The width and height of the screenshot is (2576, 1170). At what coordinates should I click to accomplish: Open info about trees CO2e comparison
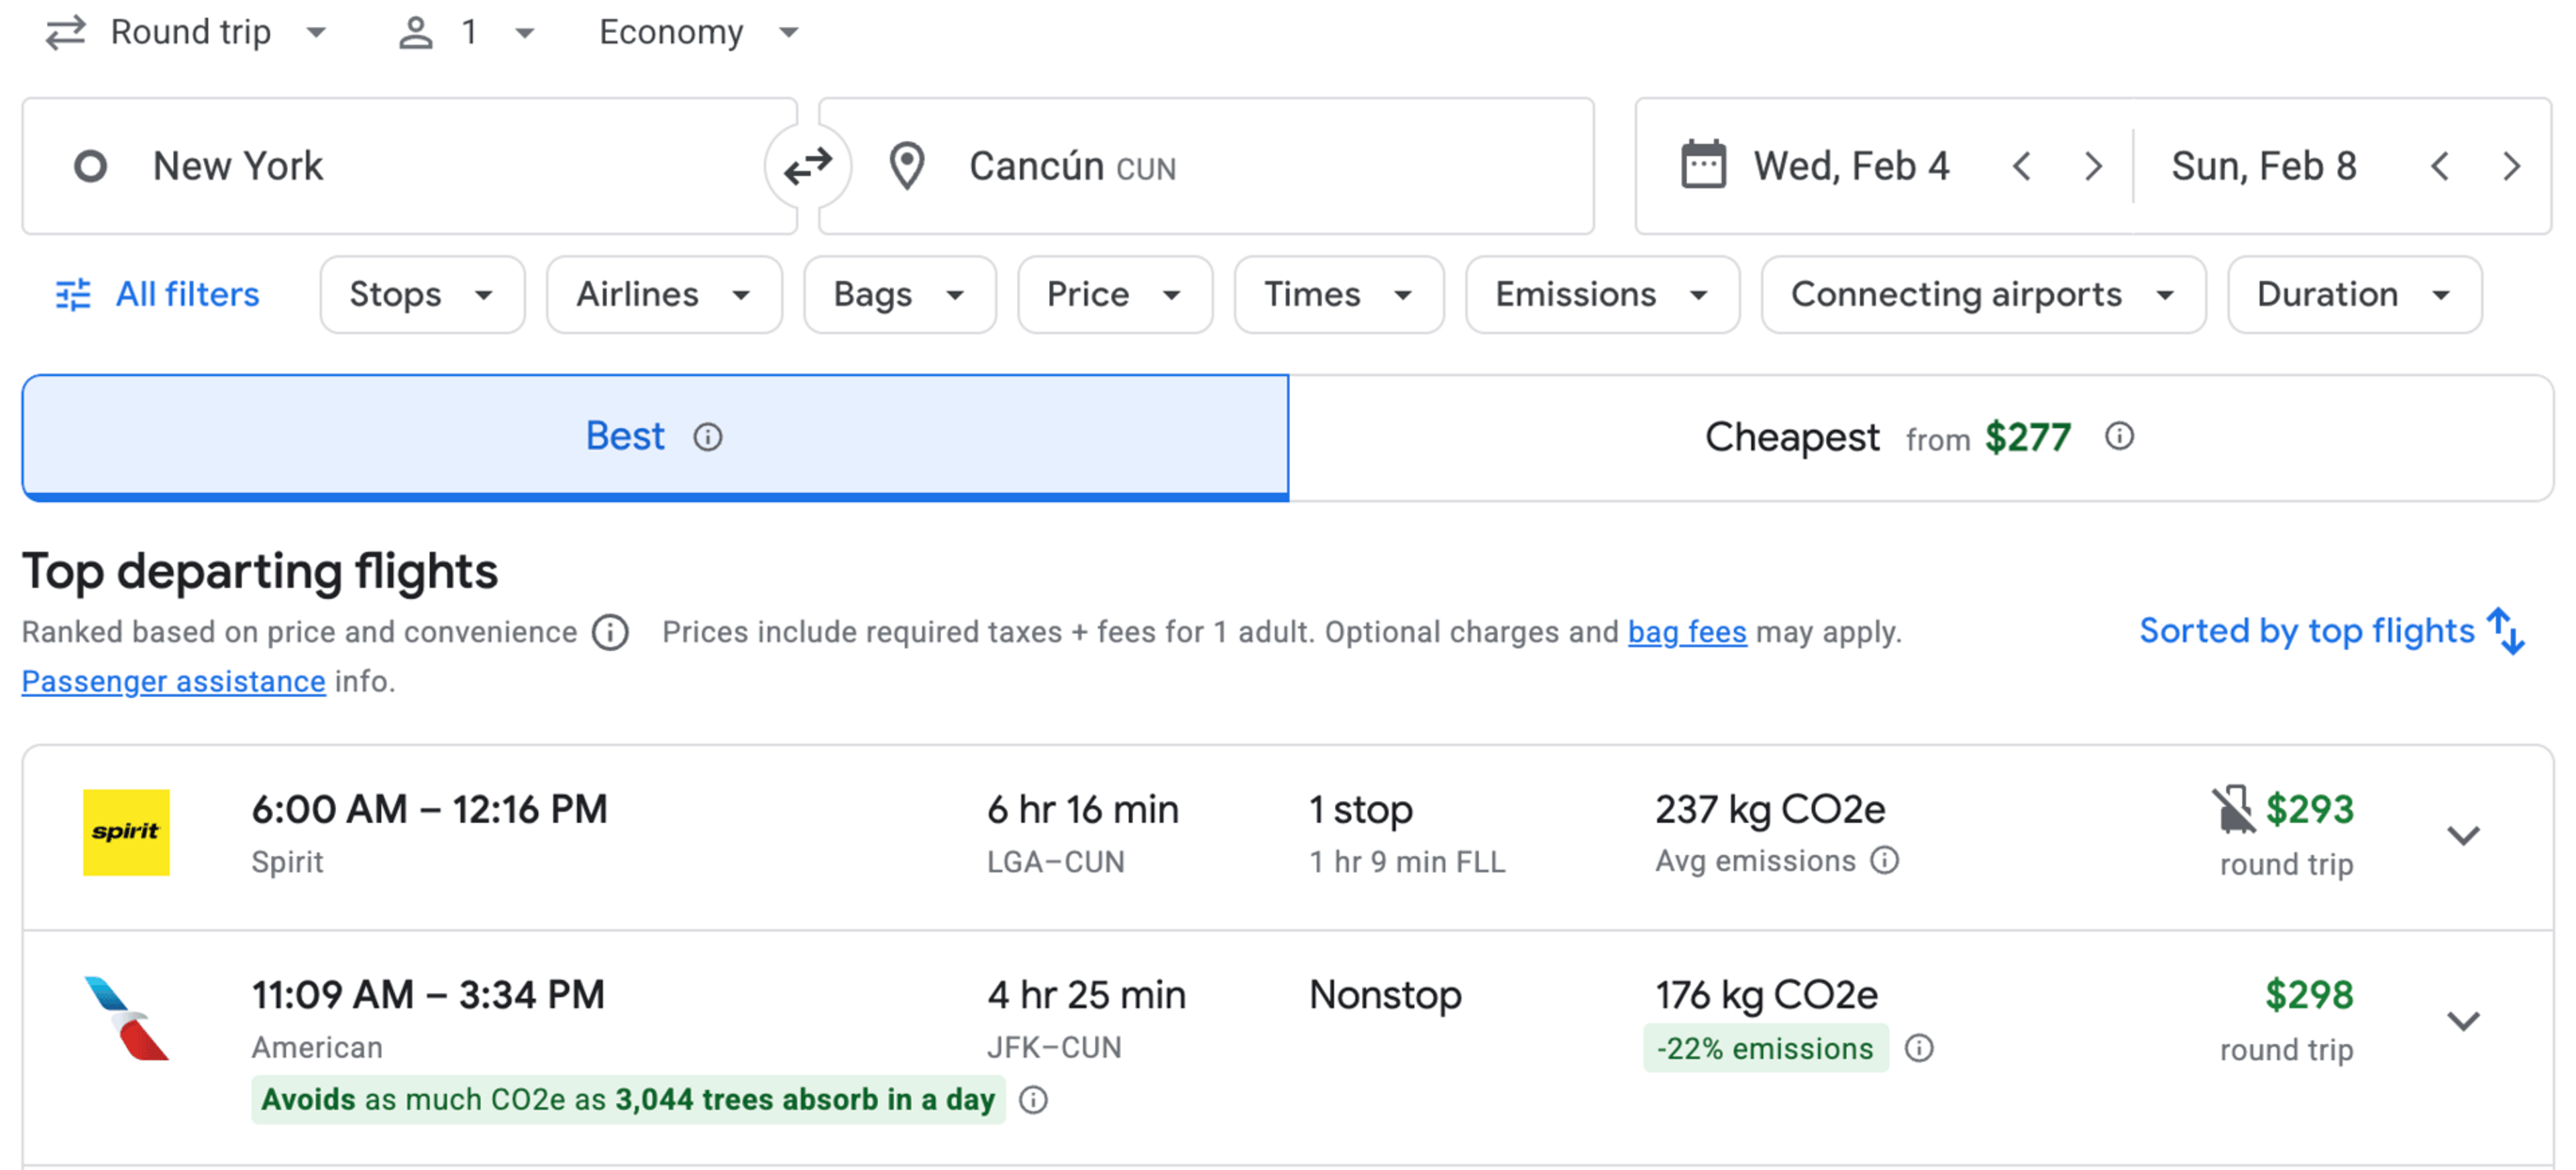[x=1033, y=1100]
